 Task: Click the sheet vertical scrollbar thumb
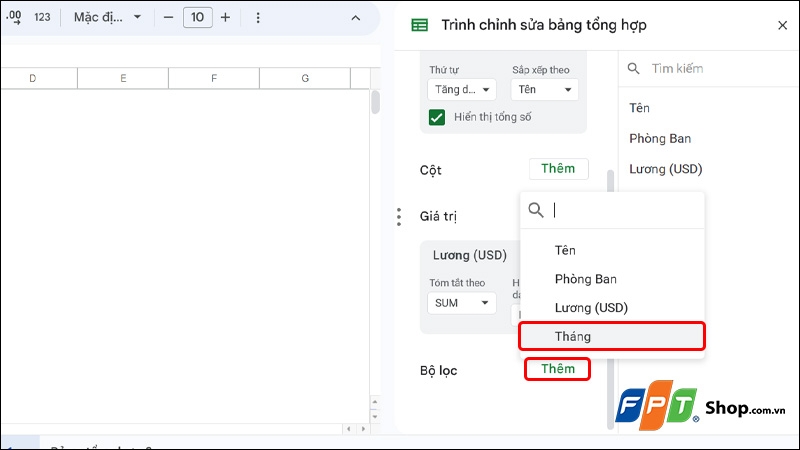click(x=376, y=102)
